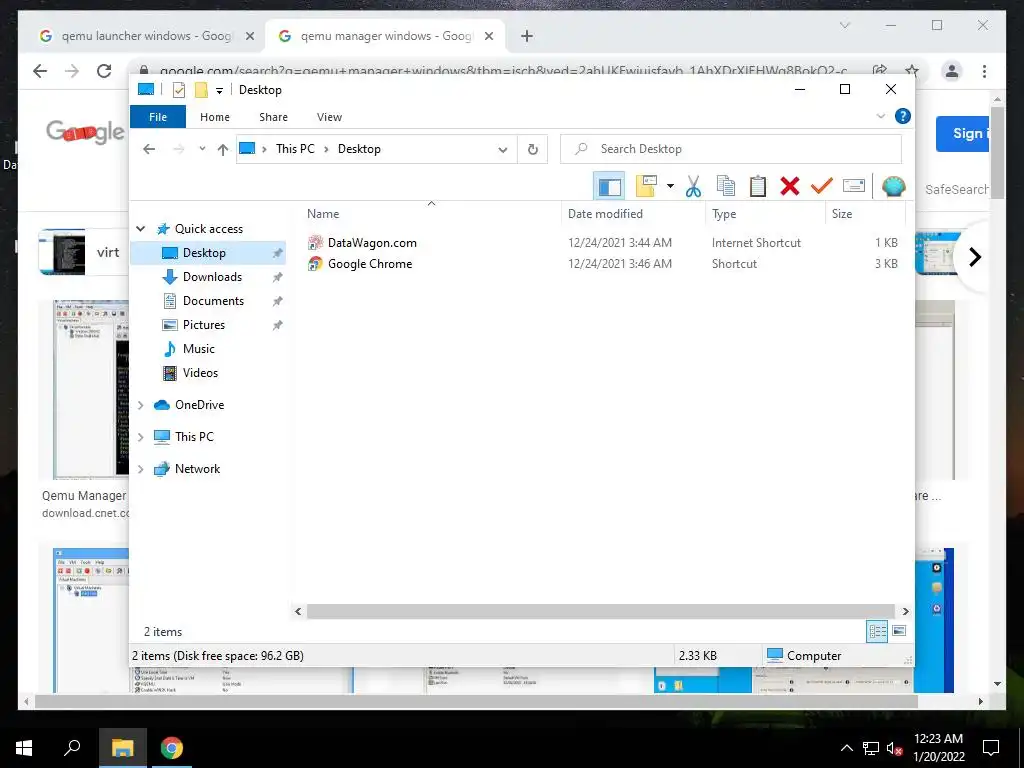Open the View ribbon tab

329,117
